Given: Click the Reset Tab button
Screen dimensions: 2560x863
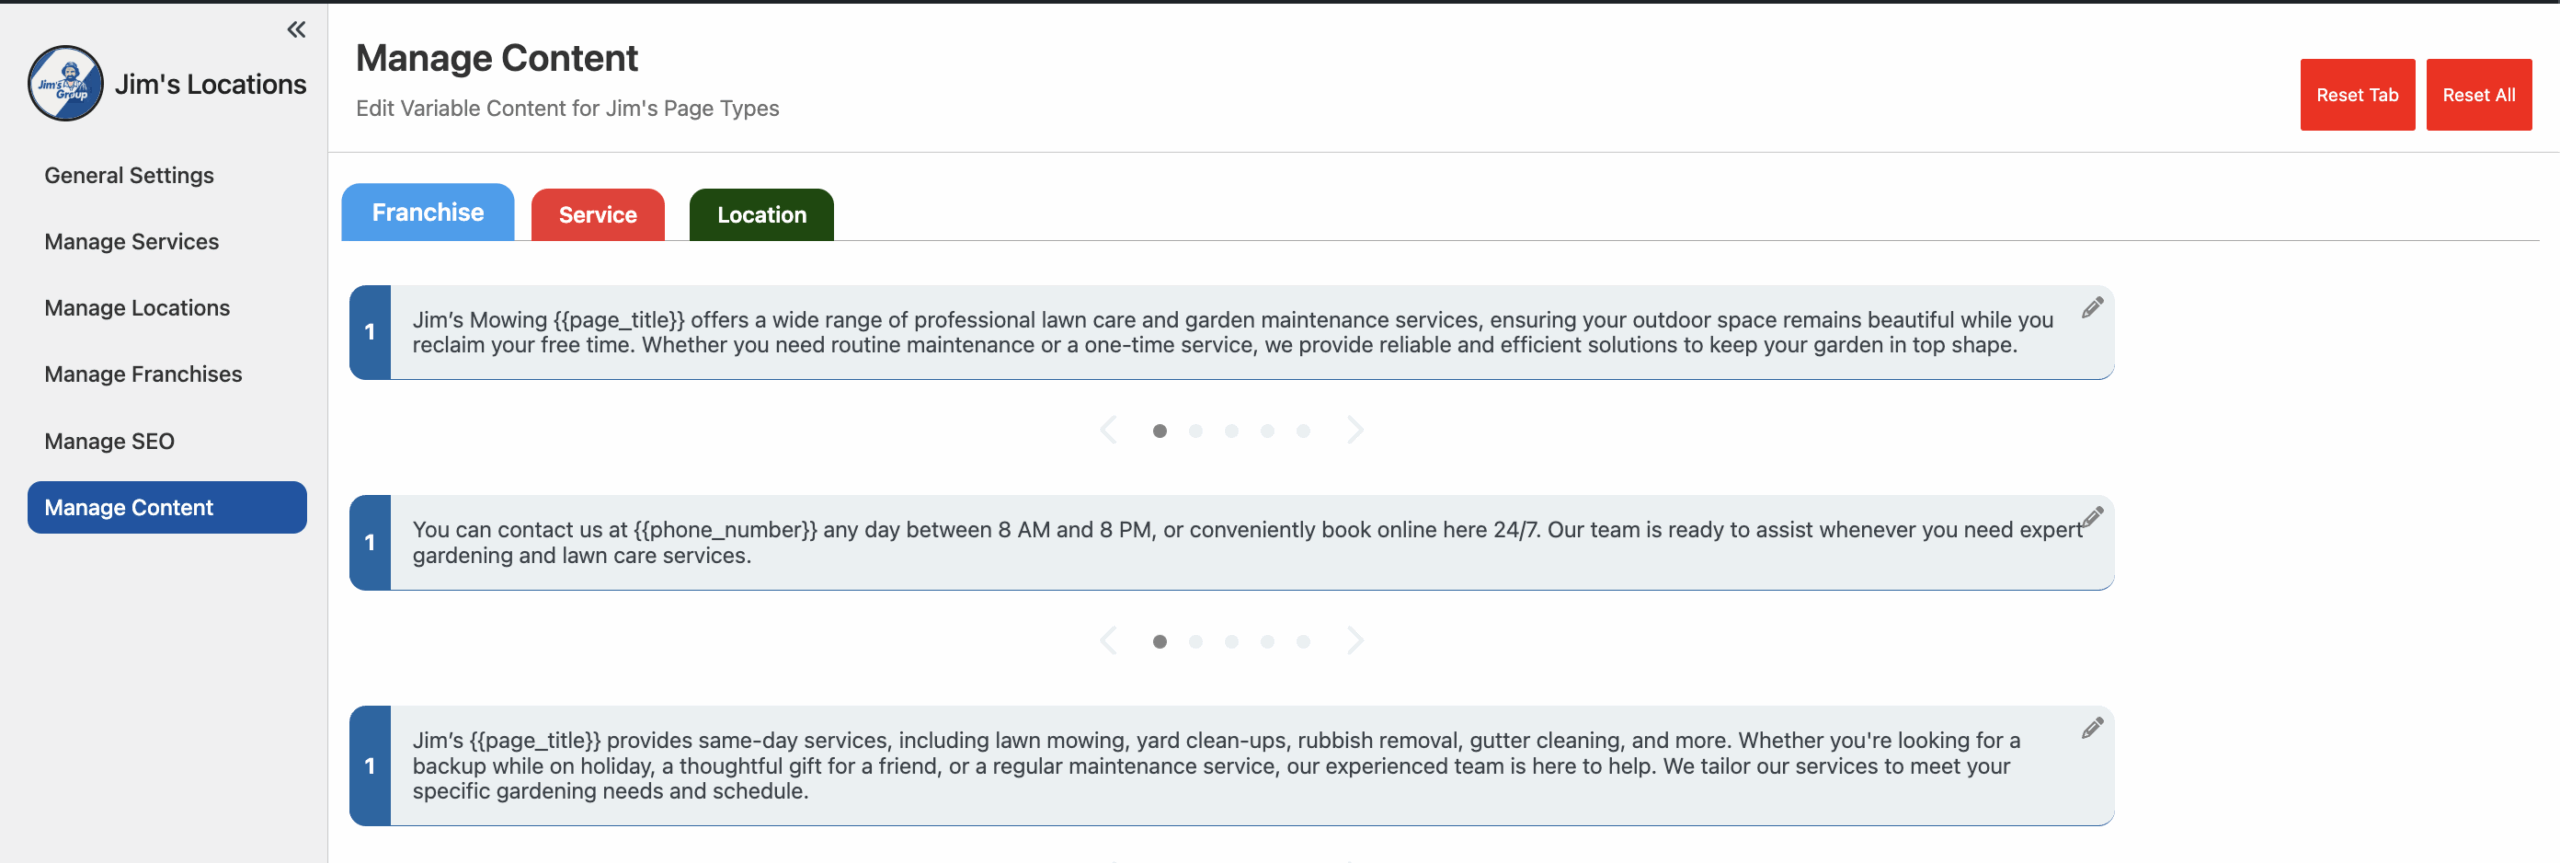Looking at the screenshot, I should (x=2357, y=95).
